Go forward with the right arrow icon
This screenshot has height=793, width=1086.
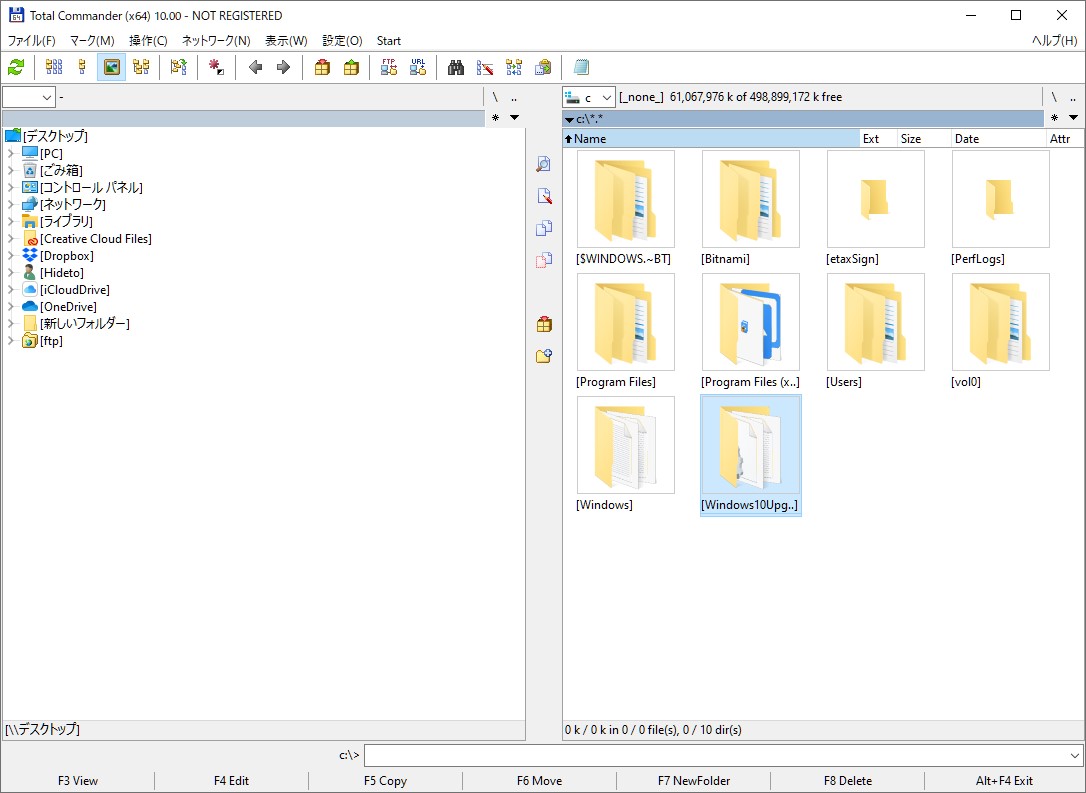(283, 67)
